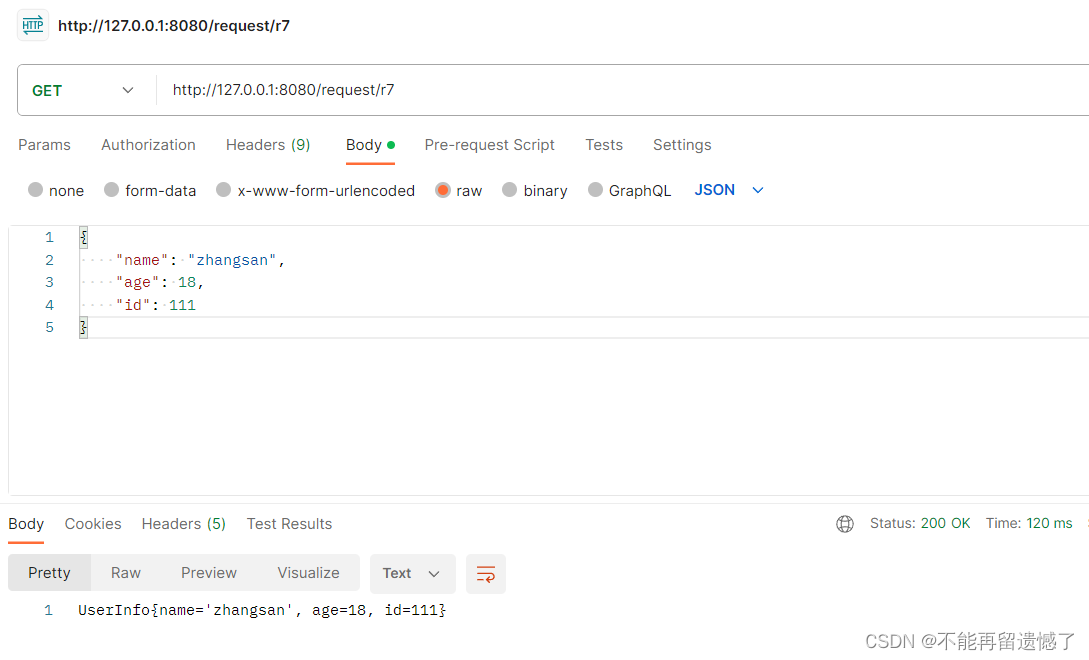Click the Time 120 ms text
Image resolution: width=1089 pixels, height=660 pixels.
point(1029,524)
